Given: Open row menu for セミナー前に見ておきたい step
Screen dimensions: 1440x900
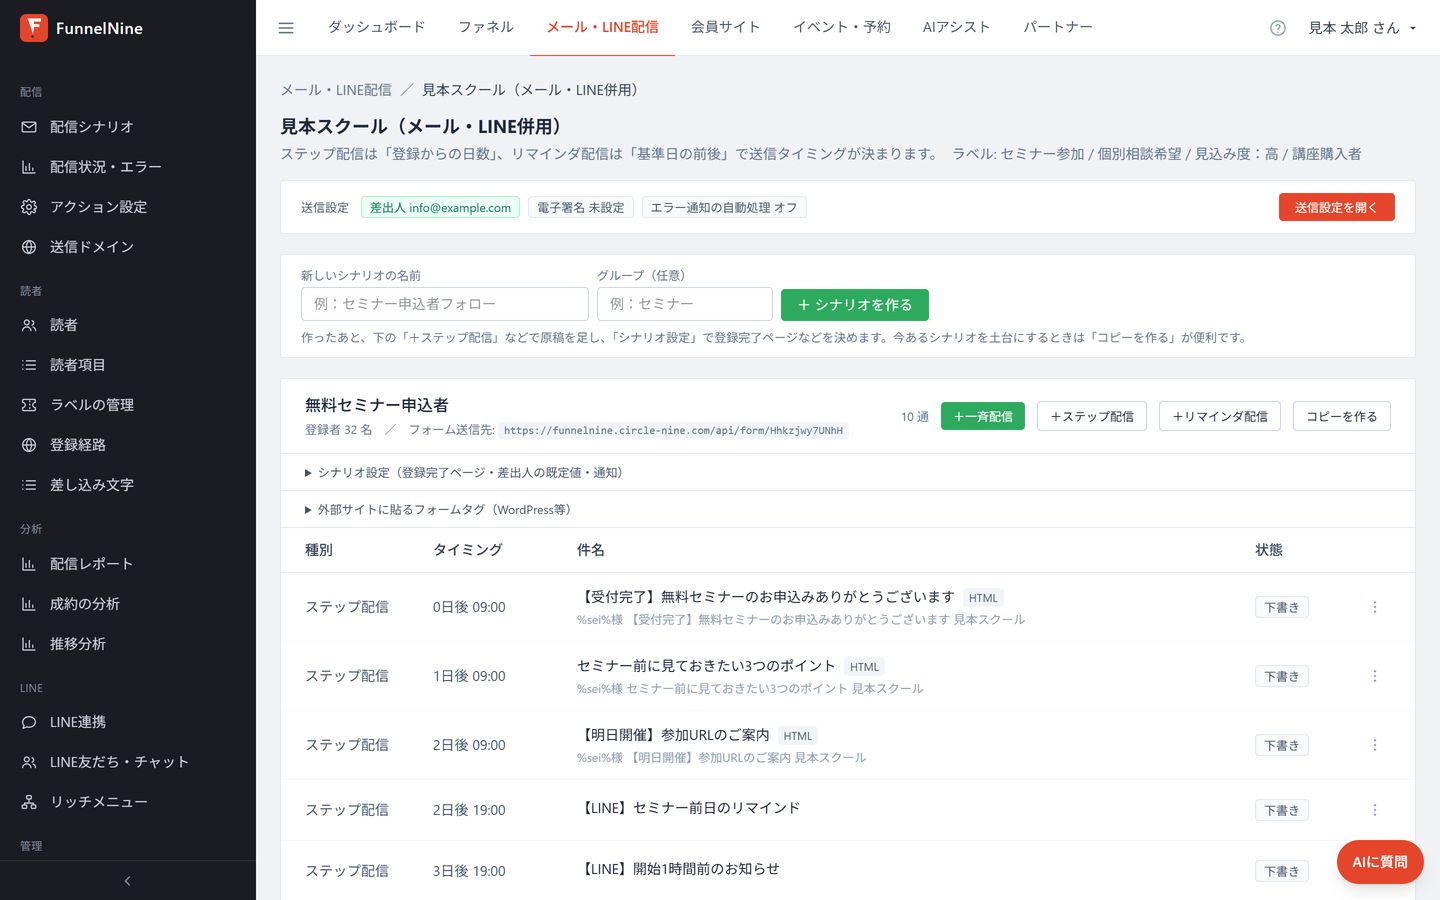Looking at the screenshot, I should click(x=1375, y=676).
